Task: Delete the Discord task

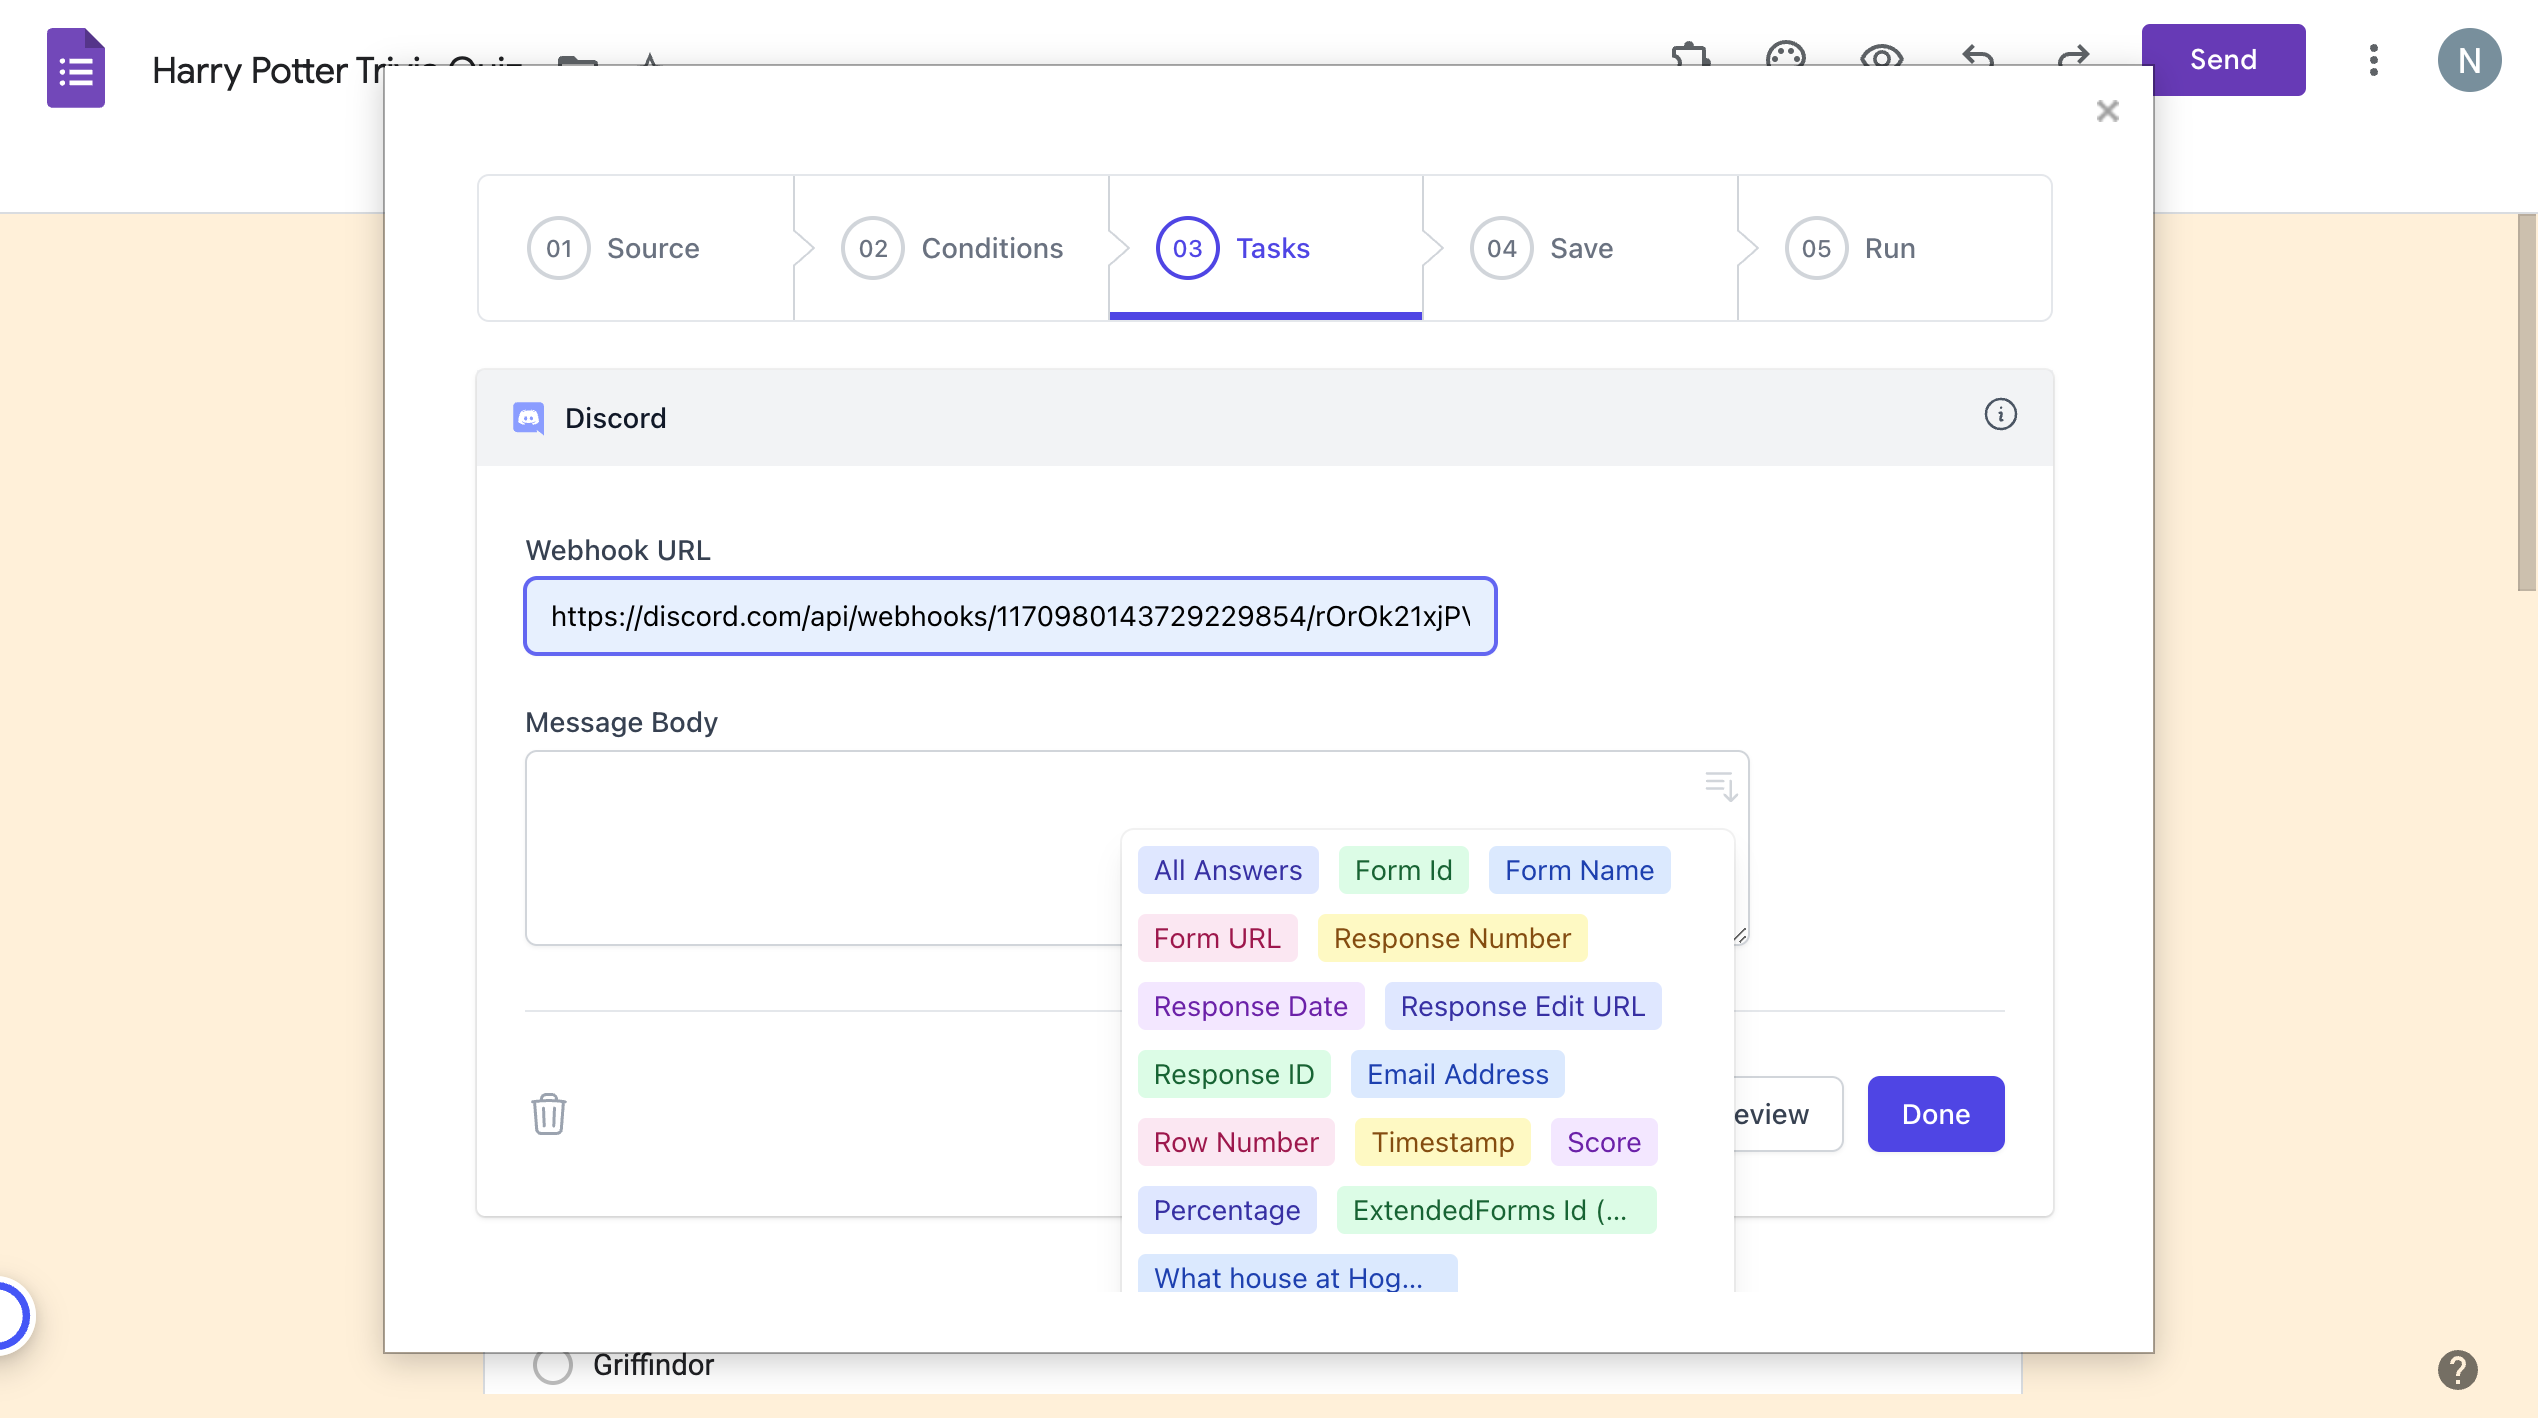Action: pyautogui.click(x=548, y=1113)
